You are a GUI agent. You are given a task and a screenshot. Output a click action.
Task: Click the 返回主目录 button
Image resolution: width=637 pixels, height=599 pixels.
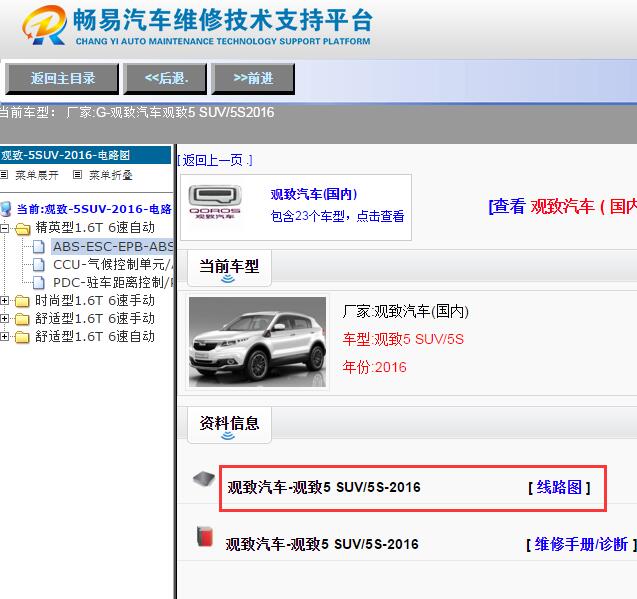tap(62, 78)
